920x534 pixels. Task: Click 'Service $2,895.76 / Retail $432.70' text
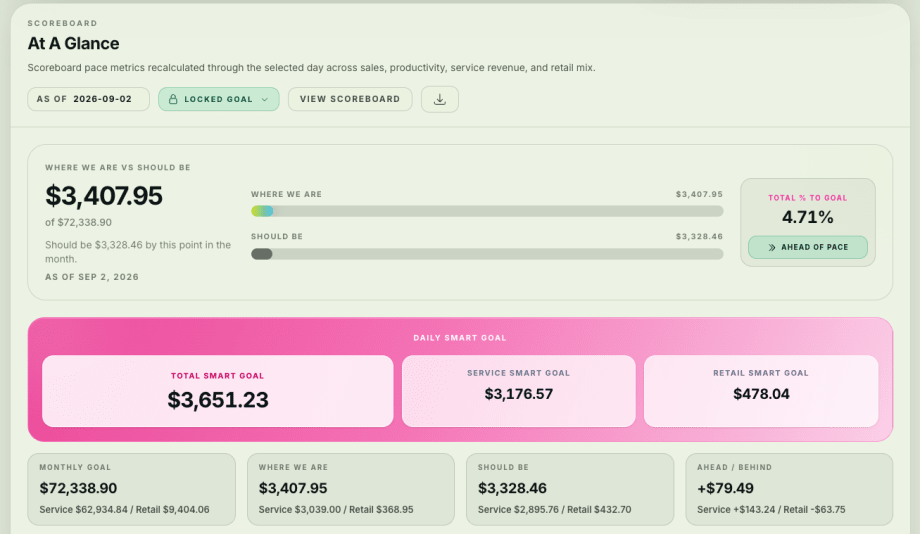[x=554, y=509]
